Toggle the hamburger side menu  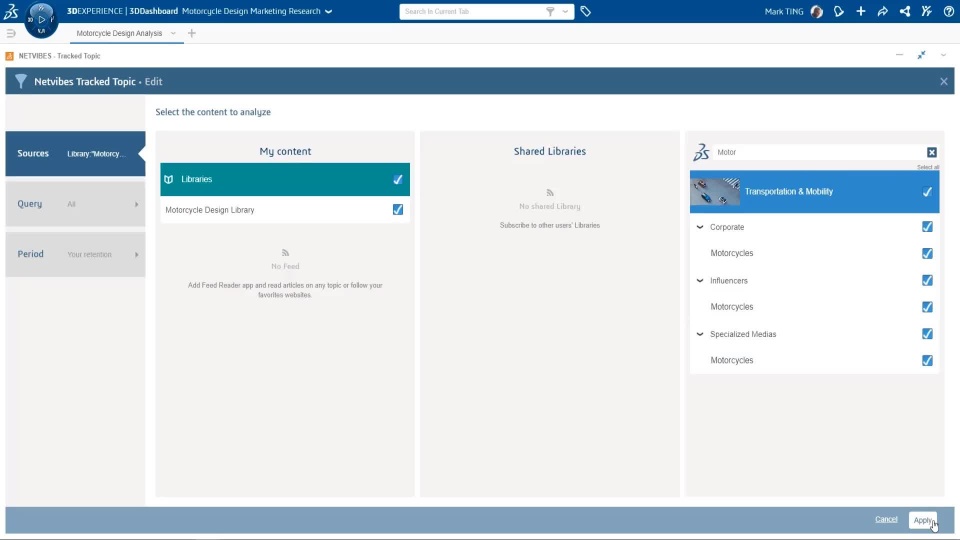click(x=11, y=33)
